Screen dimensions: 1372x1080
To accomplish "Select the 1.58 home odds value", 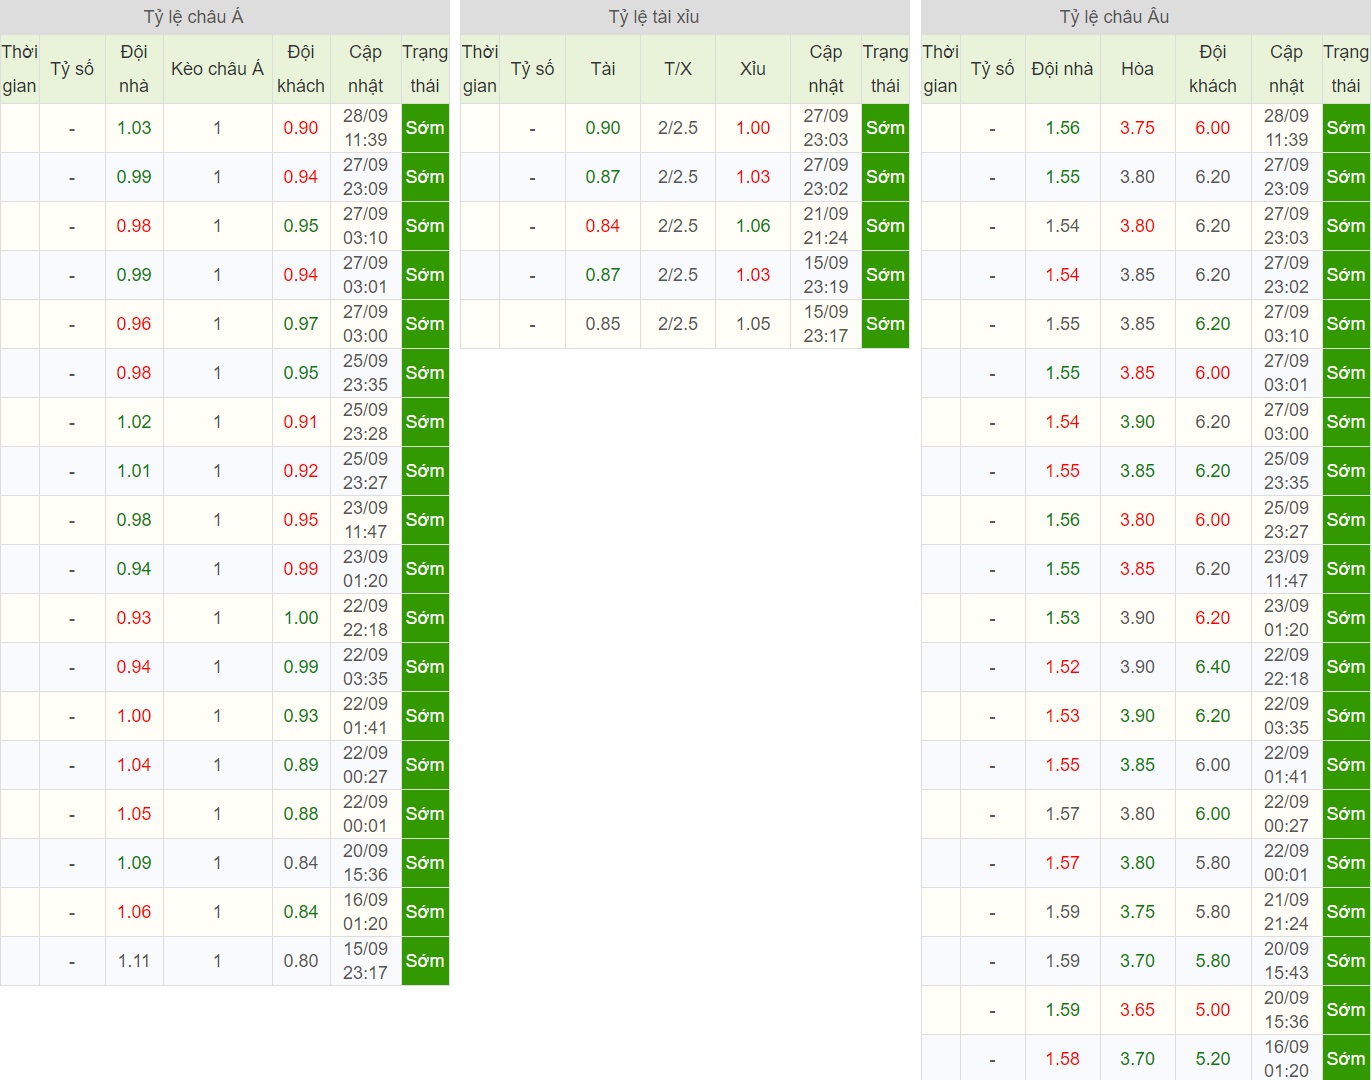I will 1062,1059.
